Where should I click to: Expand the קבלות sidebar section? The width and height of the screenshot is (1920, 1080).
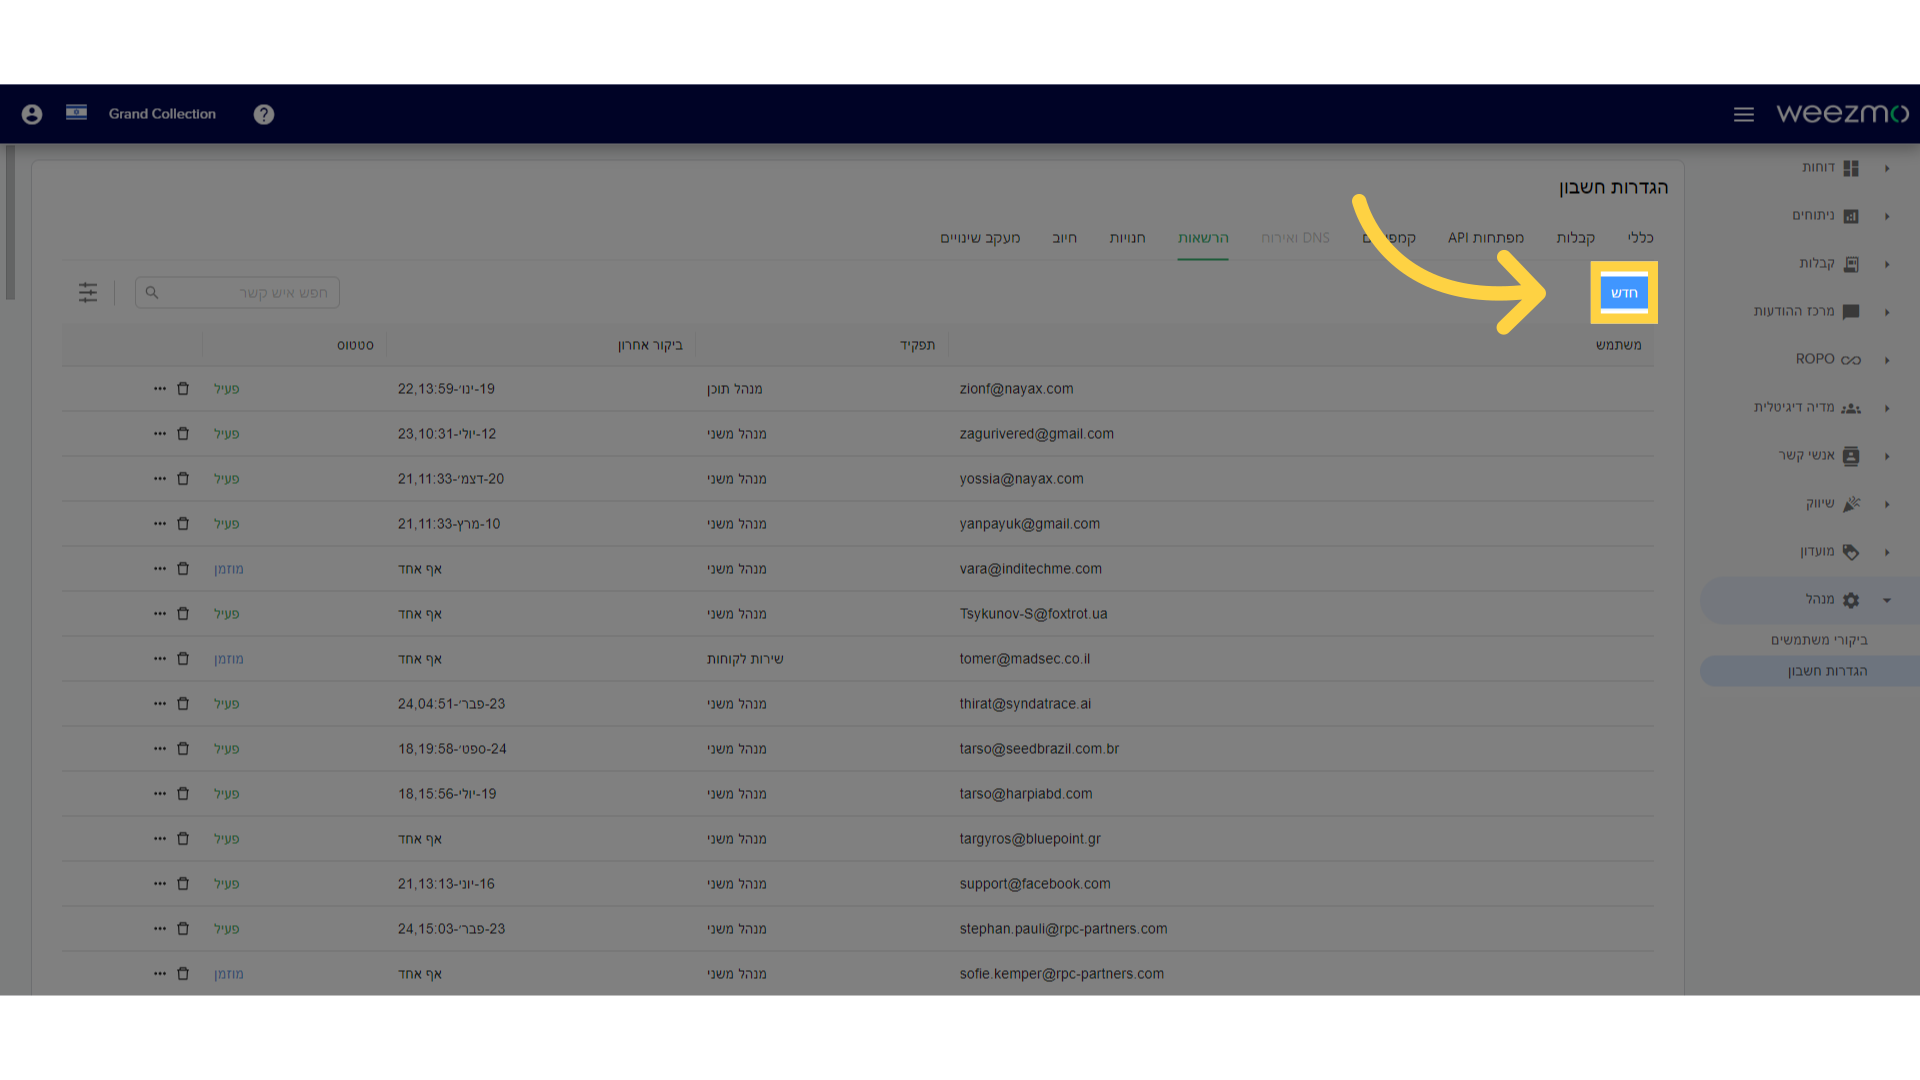tap(1887, 264)
